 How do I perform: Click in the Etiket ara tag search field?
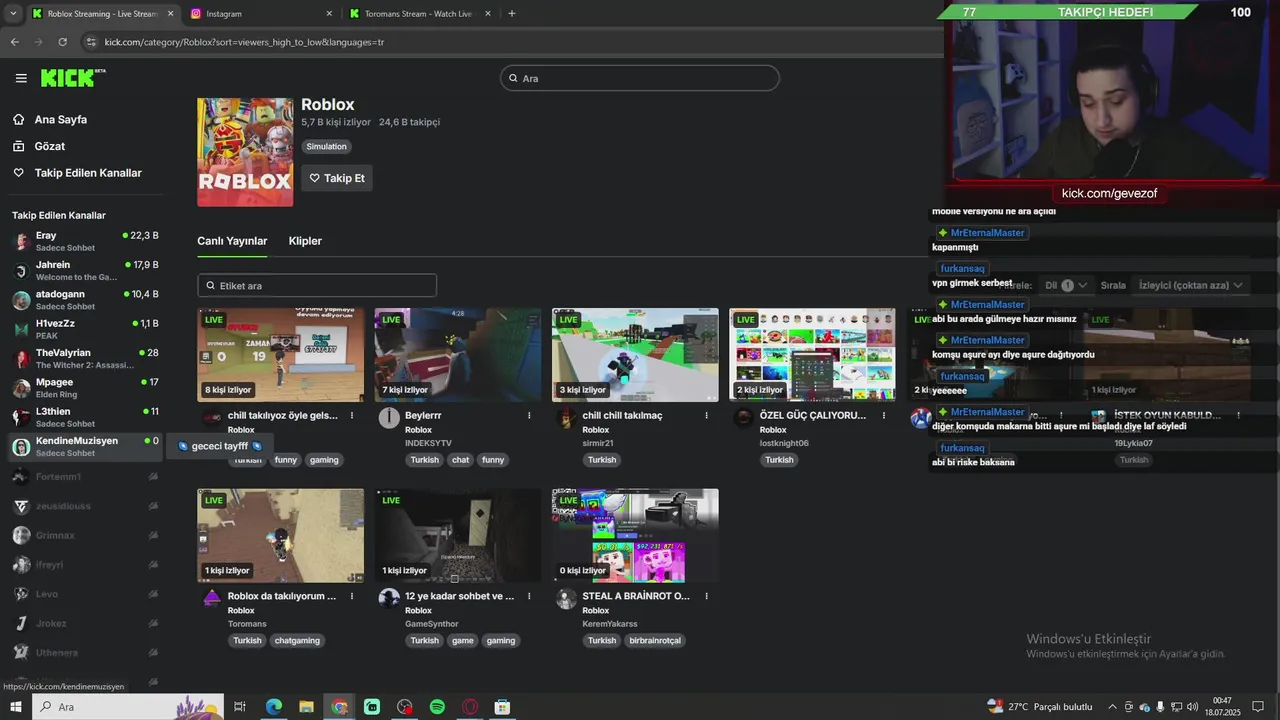317,286
